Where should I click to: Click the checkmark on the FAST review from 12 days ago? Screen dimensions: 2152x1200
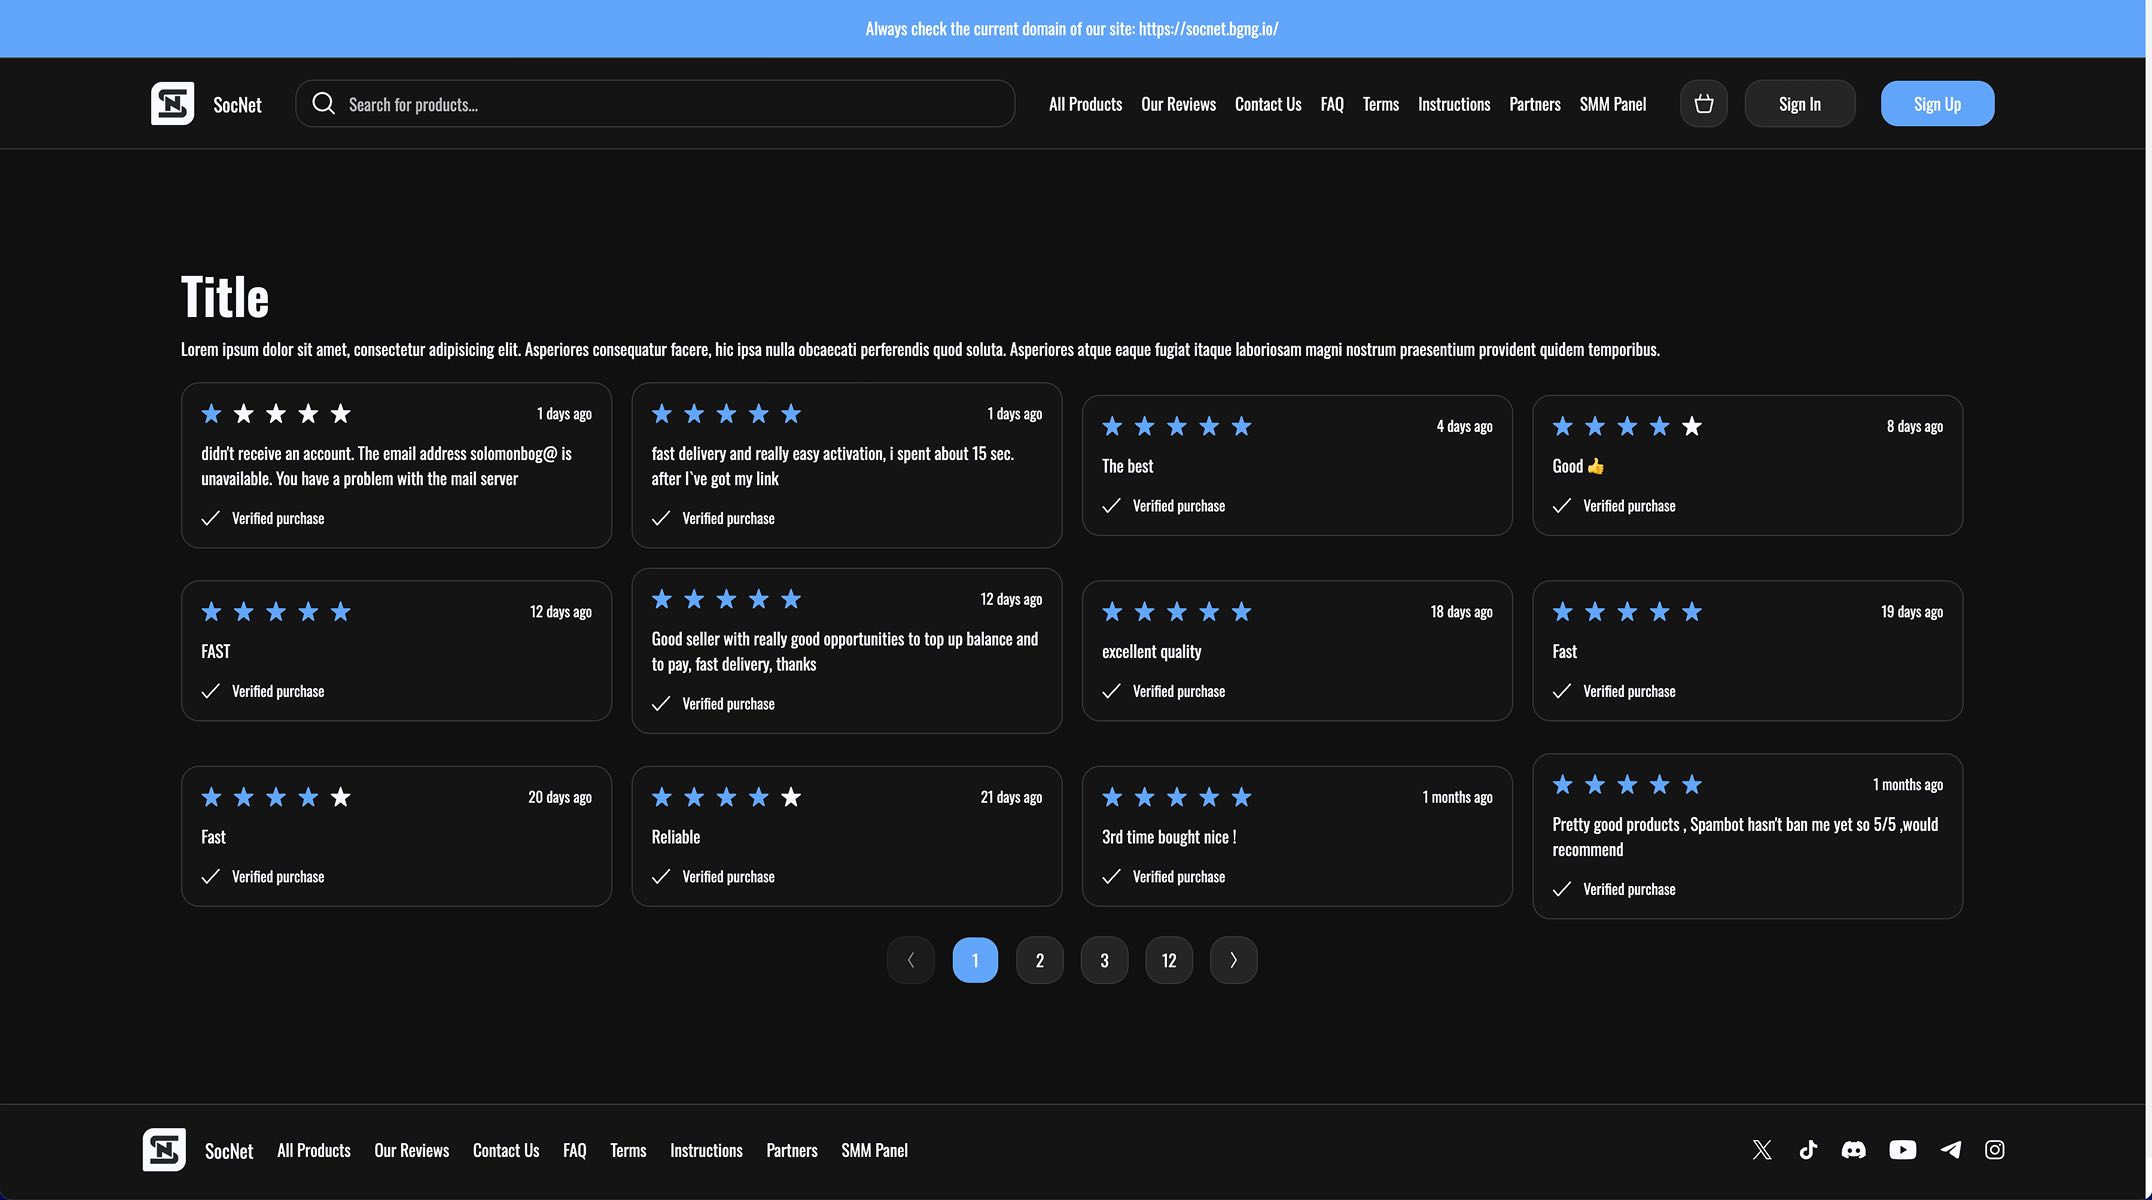210,691
